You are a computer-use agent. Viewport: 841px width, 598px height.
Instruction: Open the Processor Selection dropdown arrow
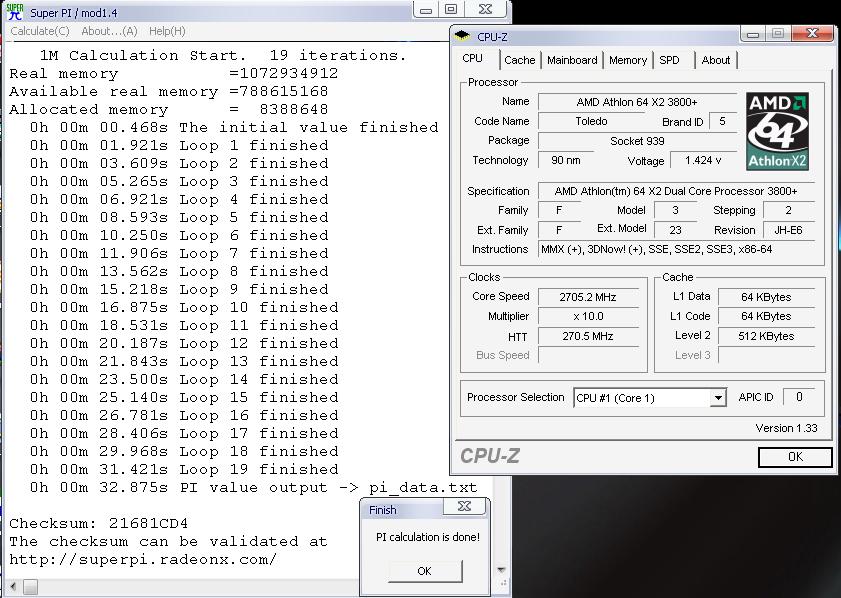click(718, 398)
